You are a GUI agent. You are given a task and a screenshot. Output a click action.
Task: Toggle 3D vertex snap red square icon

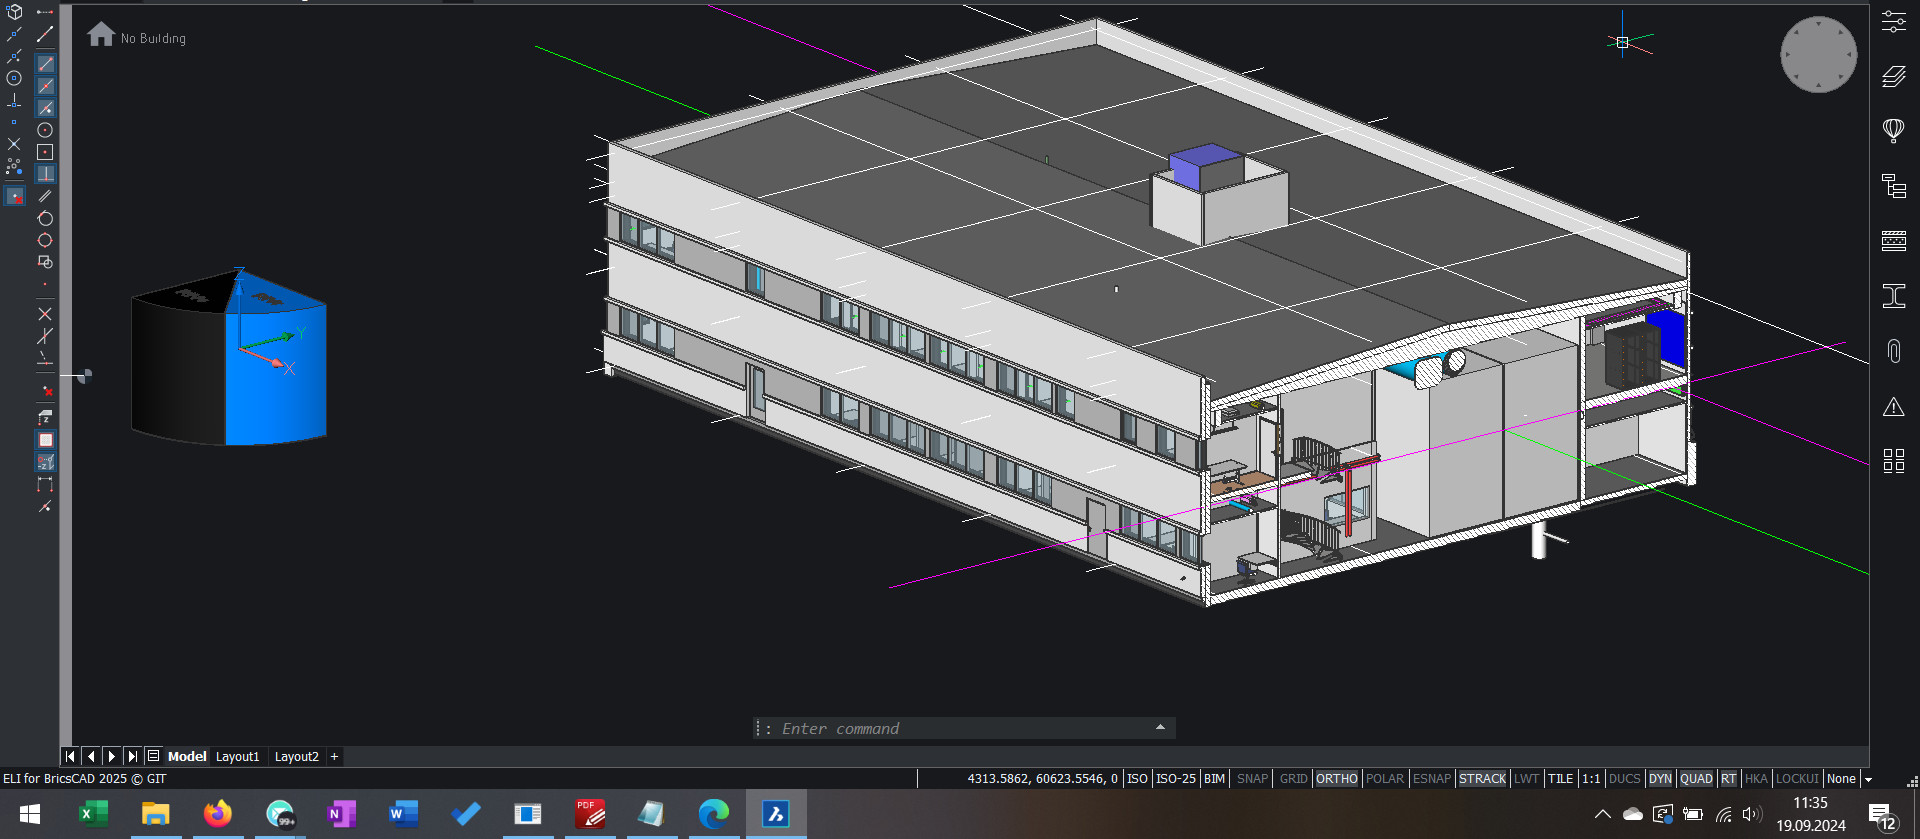45,440
